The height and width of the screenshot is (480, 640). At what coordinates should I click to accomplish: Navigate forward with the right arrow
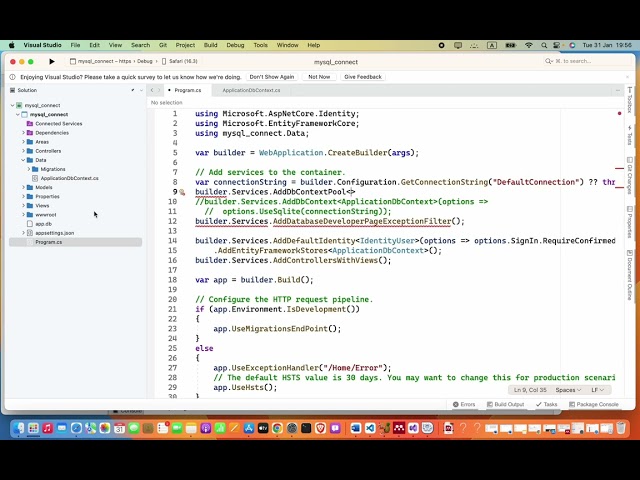tap(159, 90)
